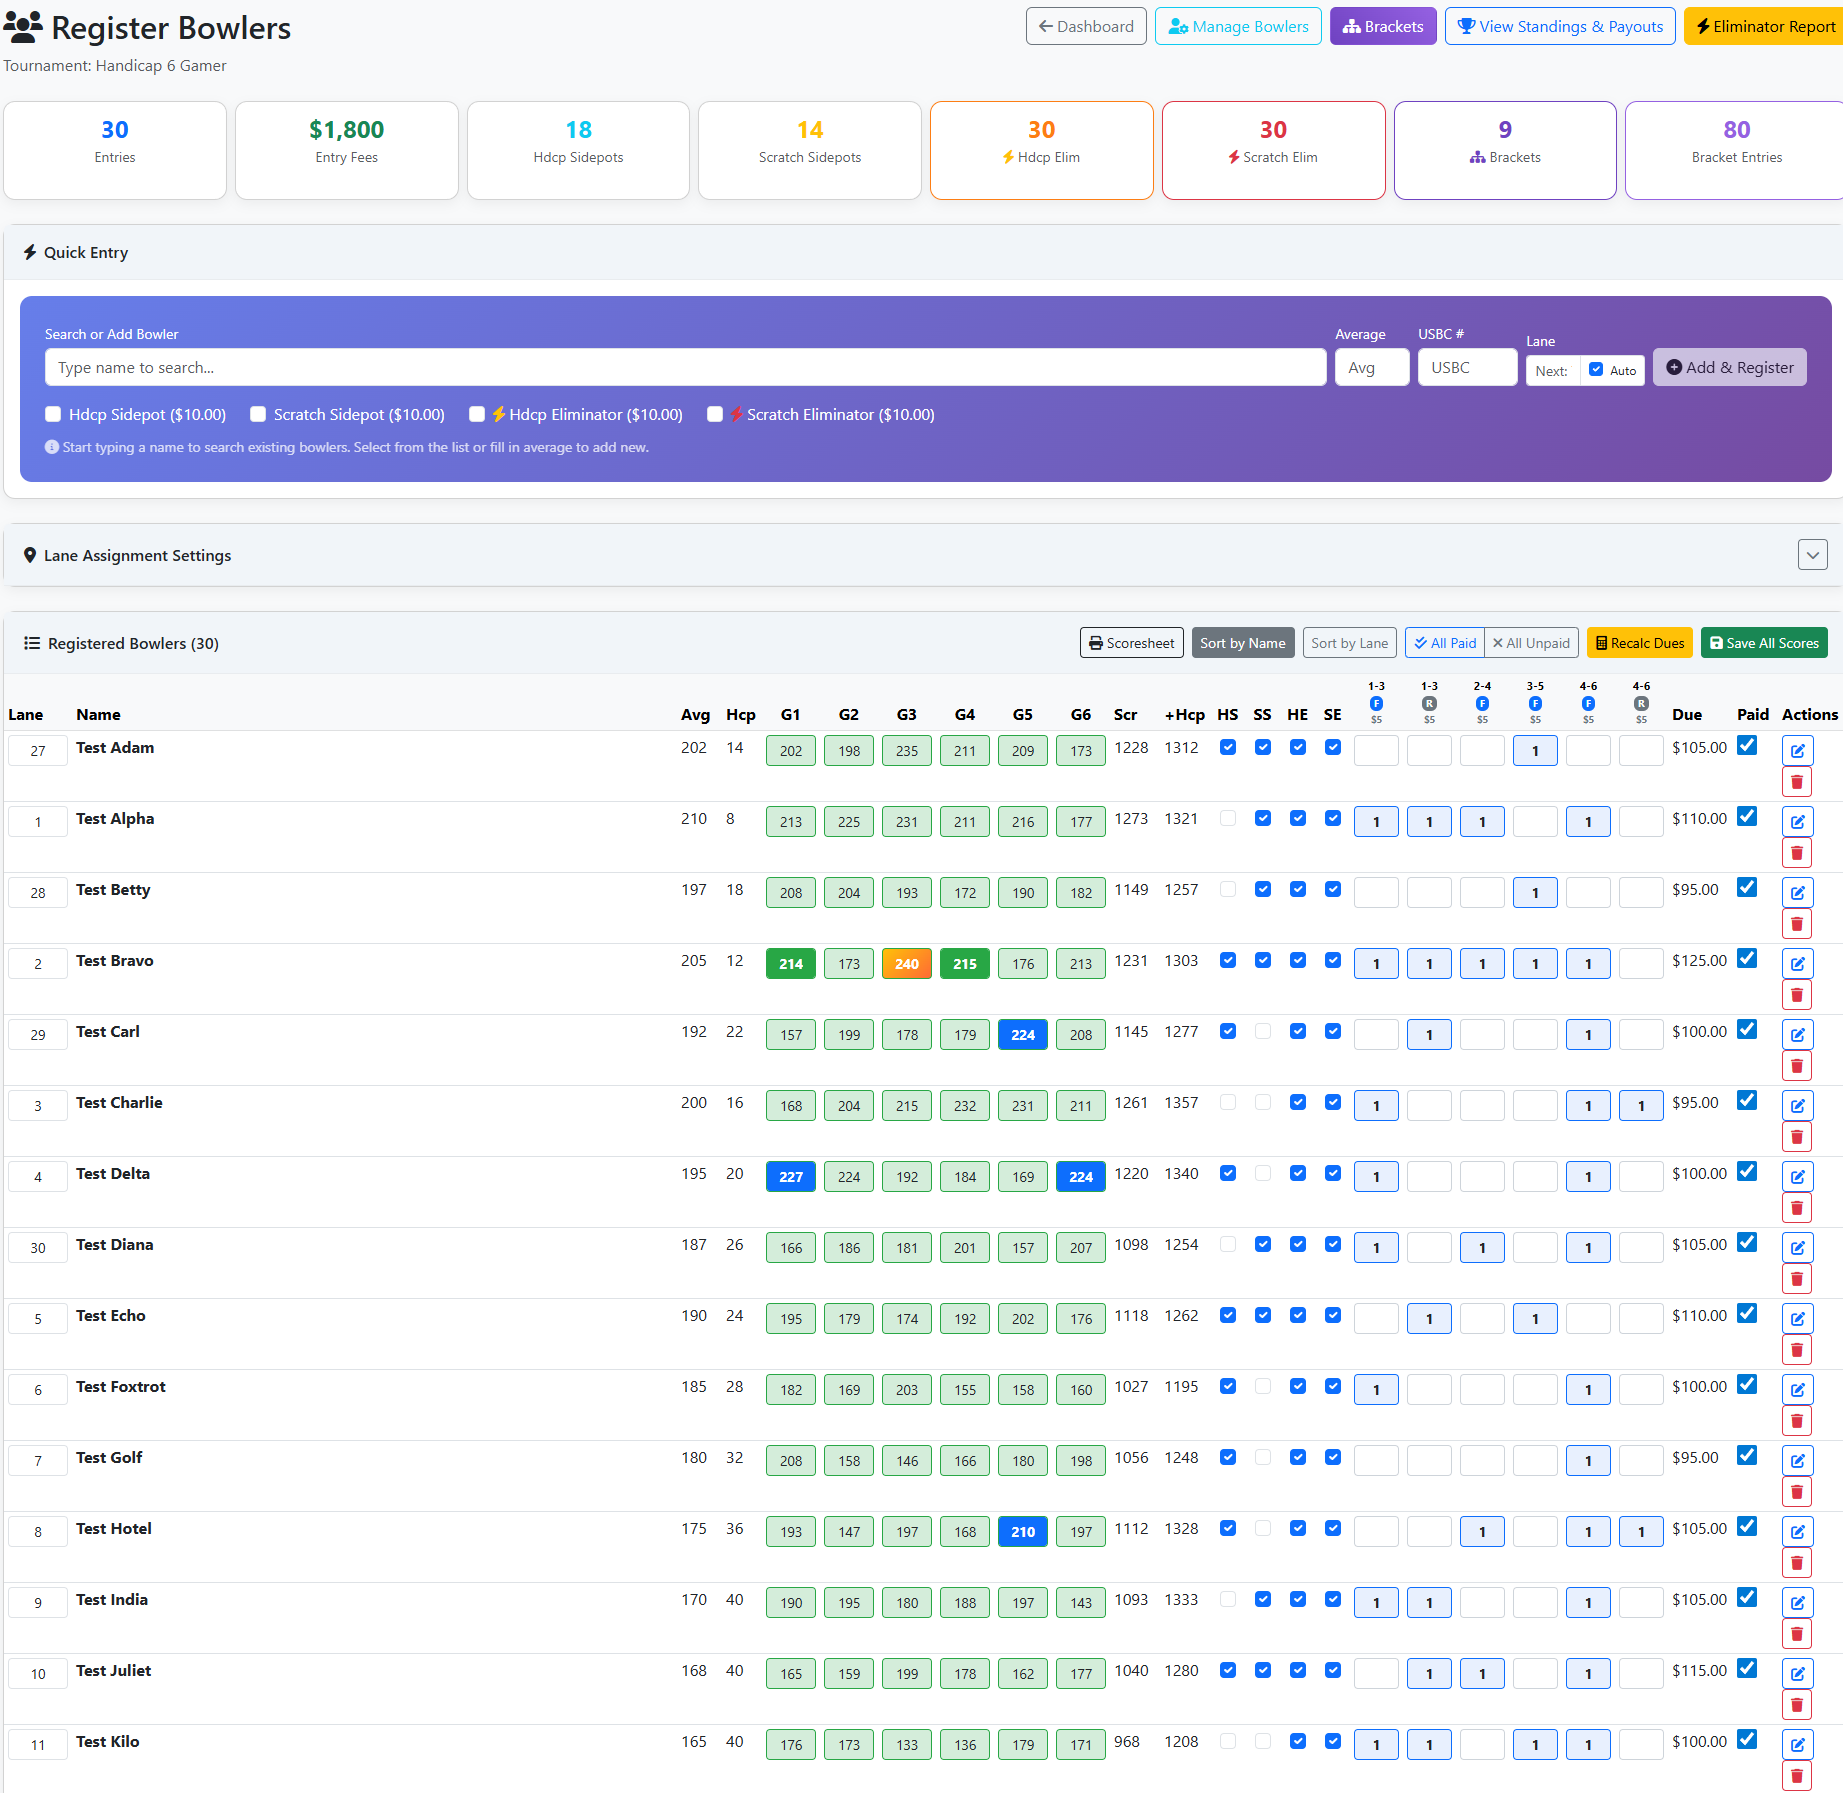Open the Lane Assignment Settings header
This screenshot has height=1793, width=1843.
point(137,556)
